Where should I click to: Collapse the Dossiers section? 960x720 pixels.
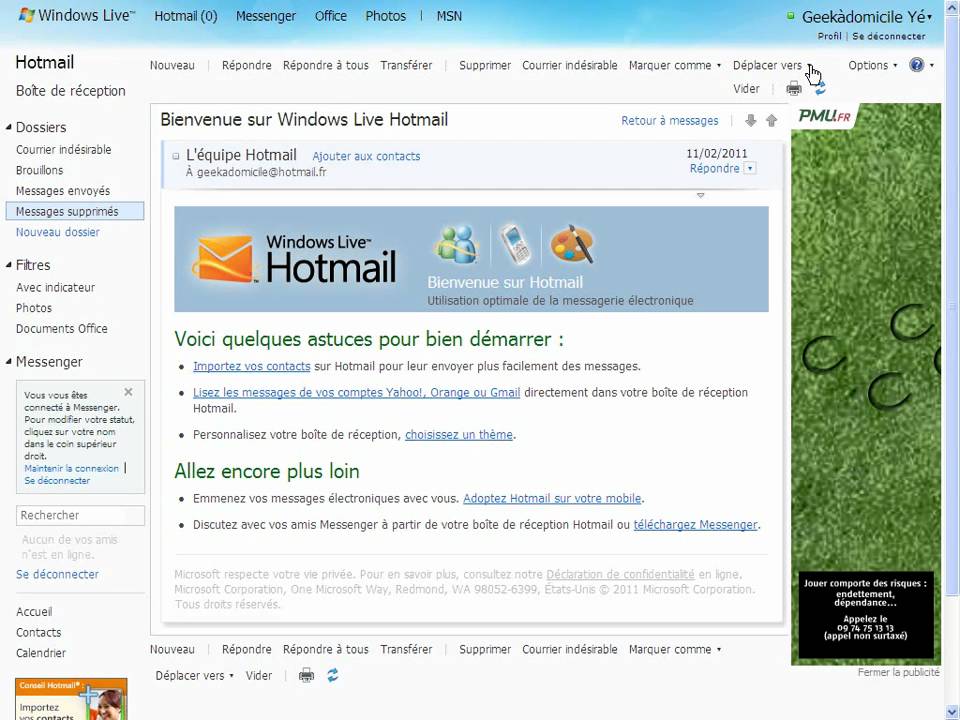click(x=9, y=127)
